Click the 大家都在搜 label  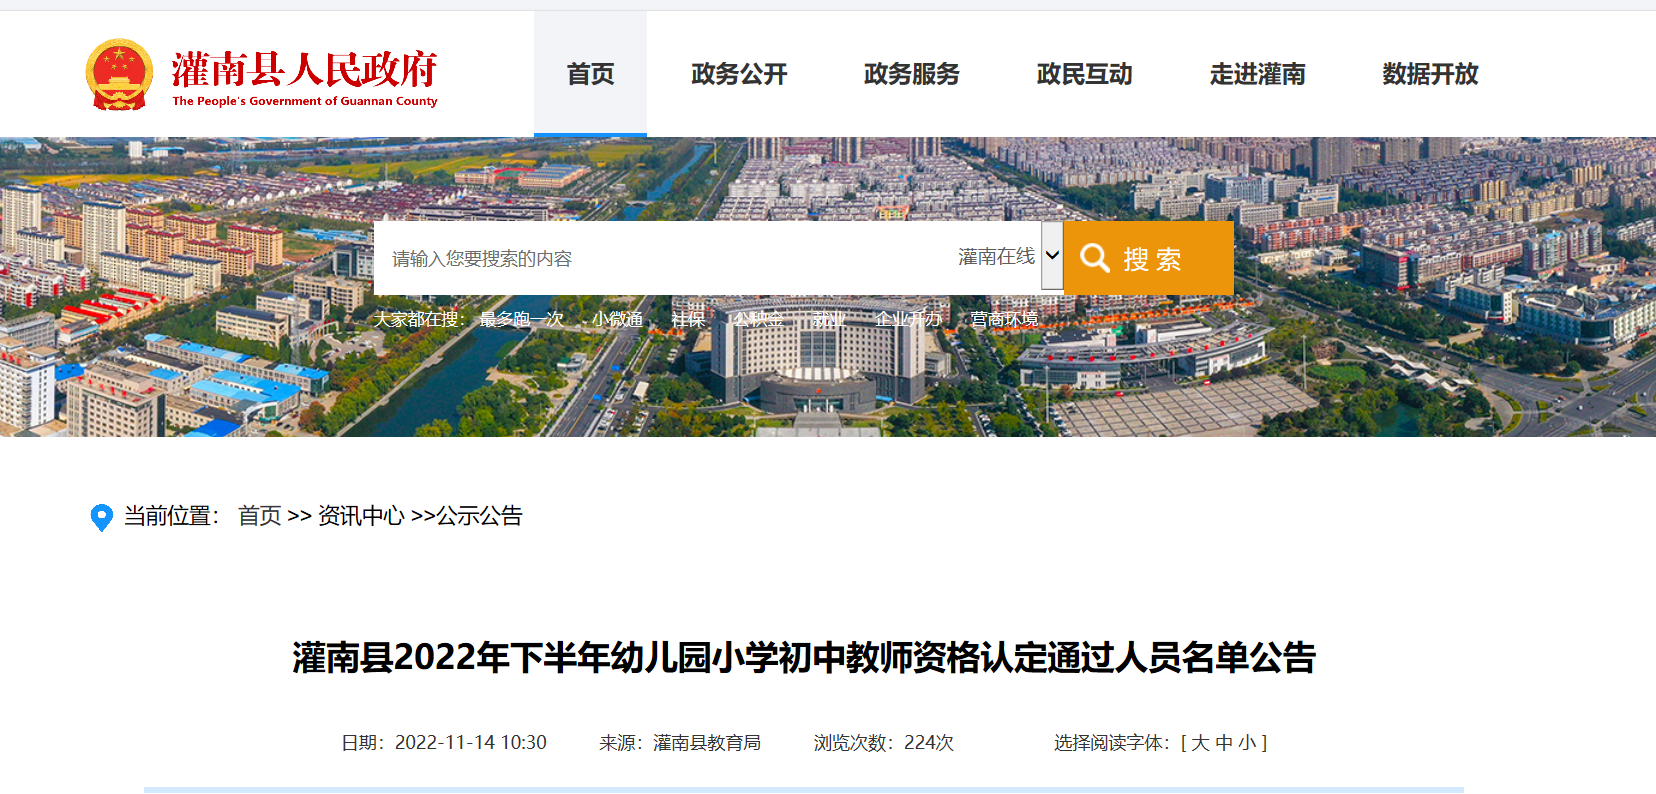point(420,319)
